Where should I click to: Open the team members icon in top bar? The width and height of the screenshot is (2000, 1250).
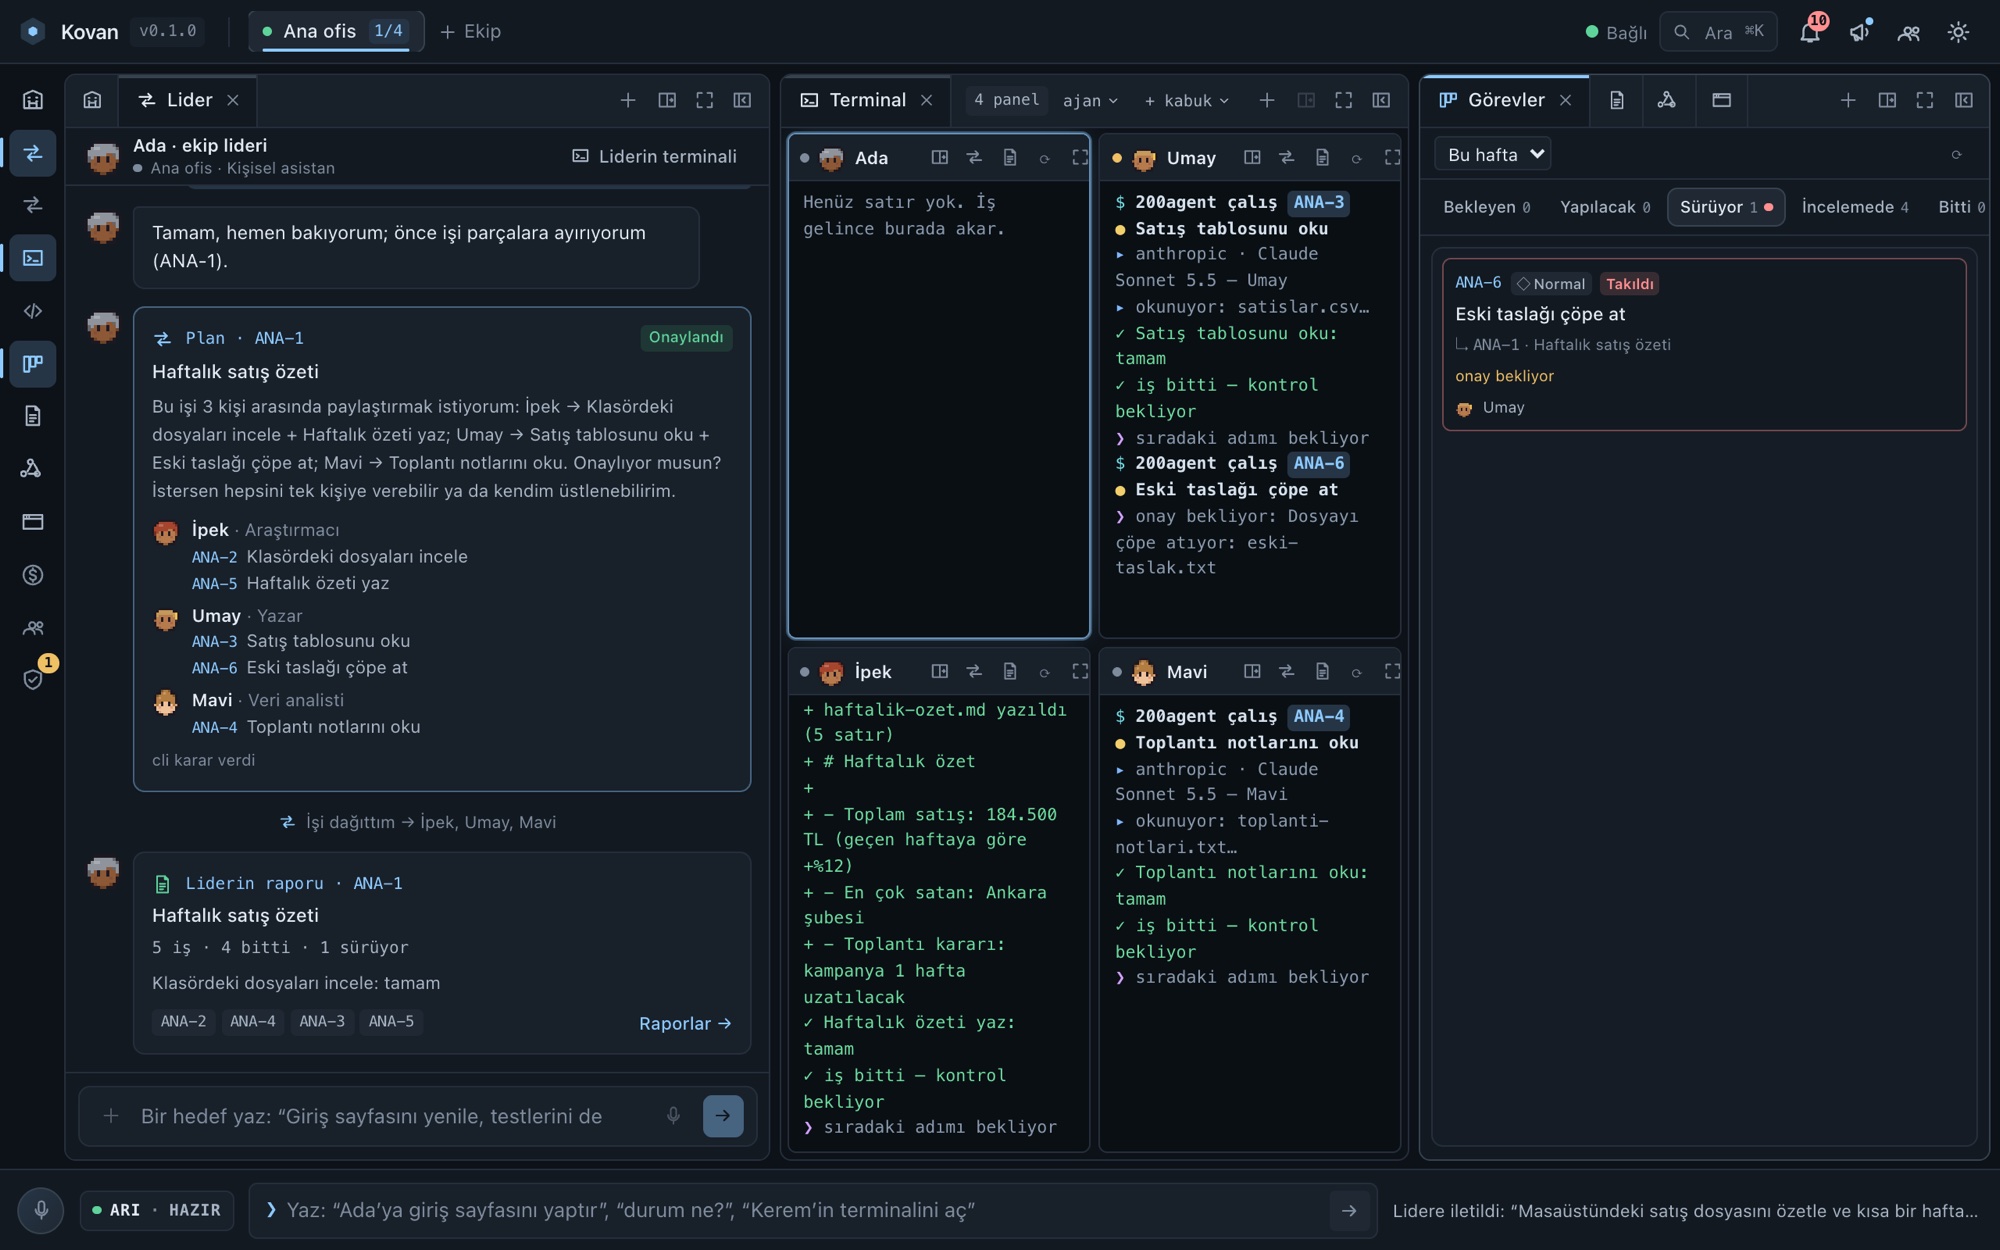[1909, 32]
